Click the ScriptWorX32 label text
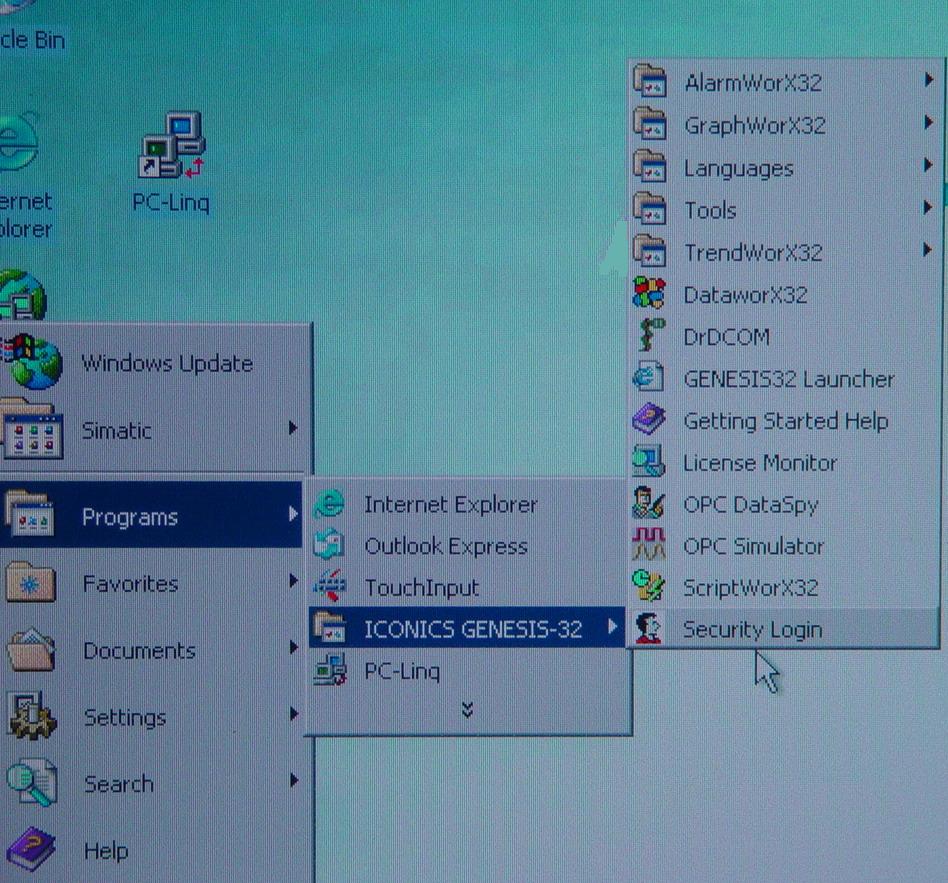This screenshot has height=883, width=948. (x=751, y=587)
